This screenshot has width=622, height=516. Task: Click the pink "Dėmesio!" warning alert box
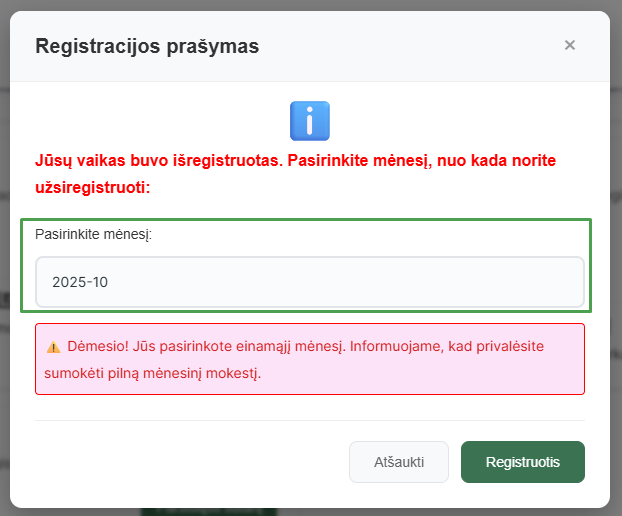click(x=309, y=359)
